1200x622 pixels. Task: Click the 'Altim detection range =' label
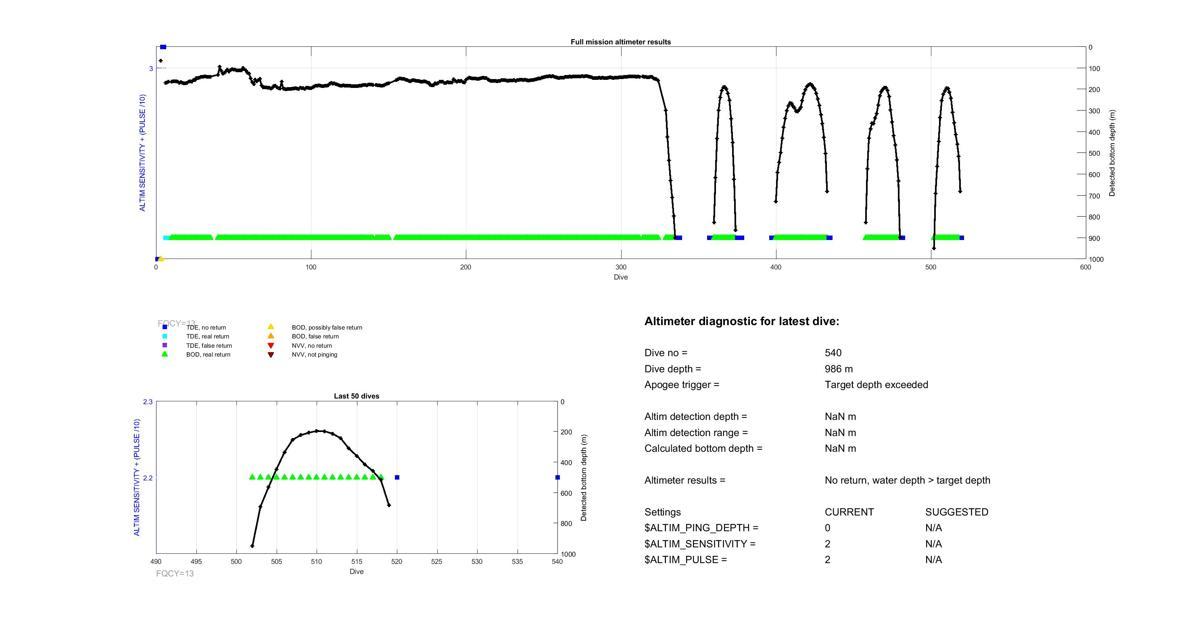[x=696, y=433]
